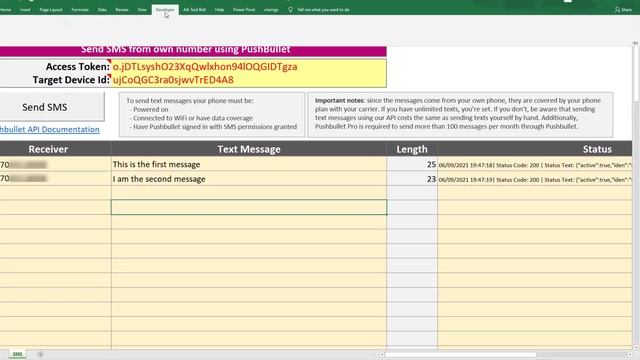The image size is (640, 360).
Task: Click the horizontal scrollbar thumb
Action: [461, 355]
